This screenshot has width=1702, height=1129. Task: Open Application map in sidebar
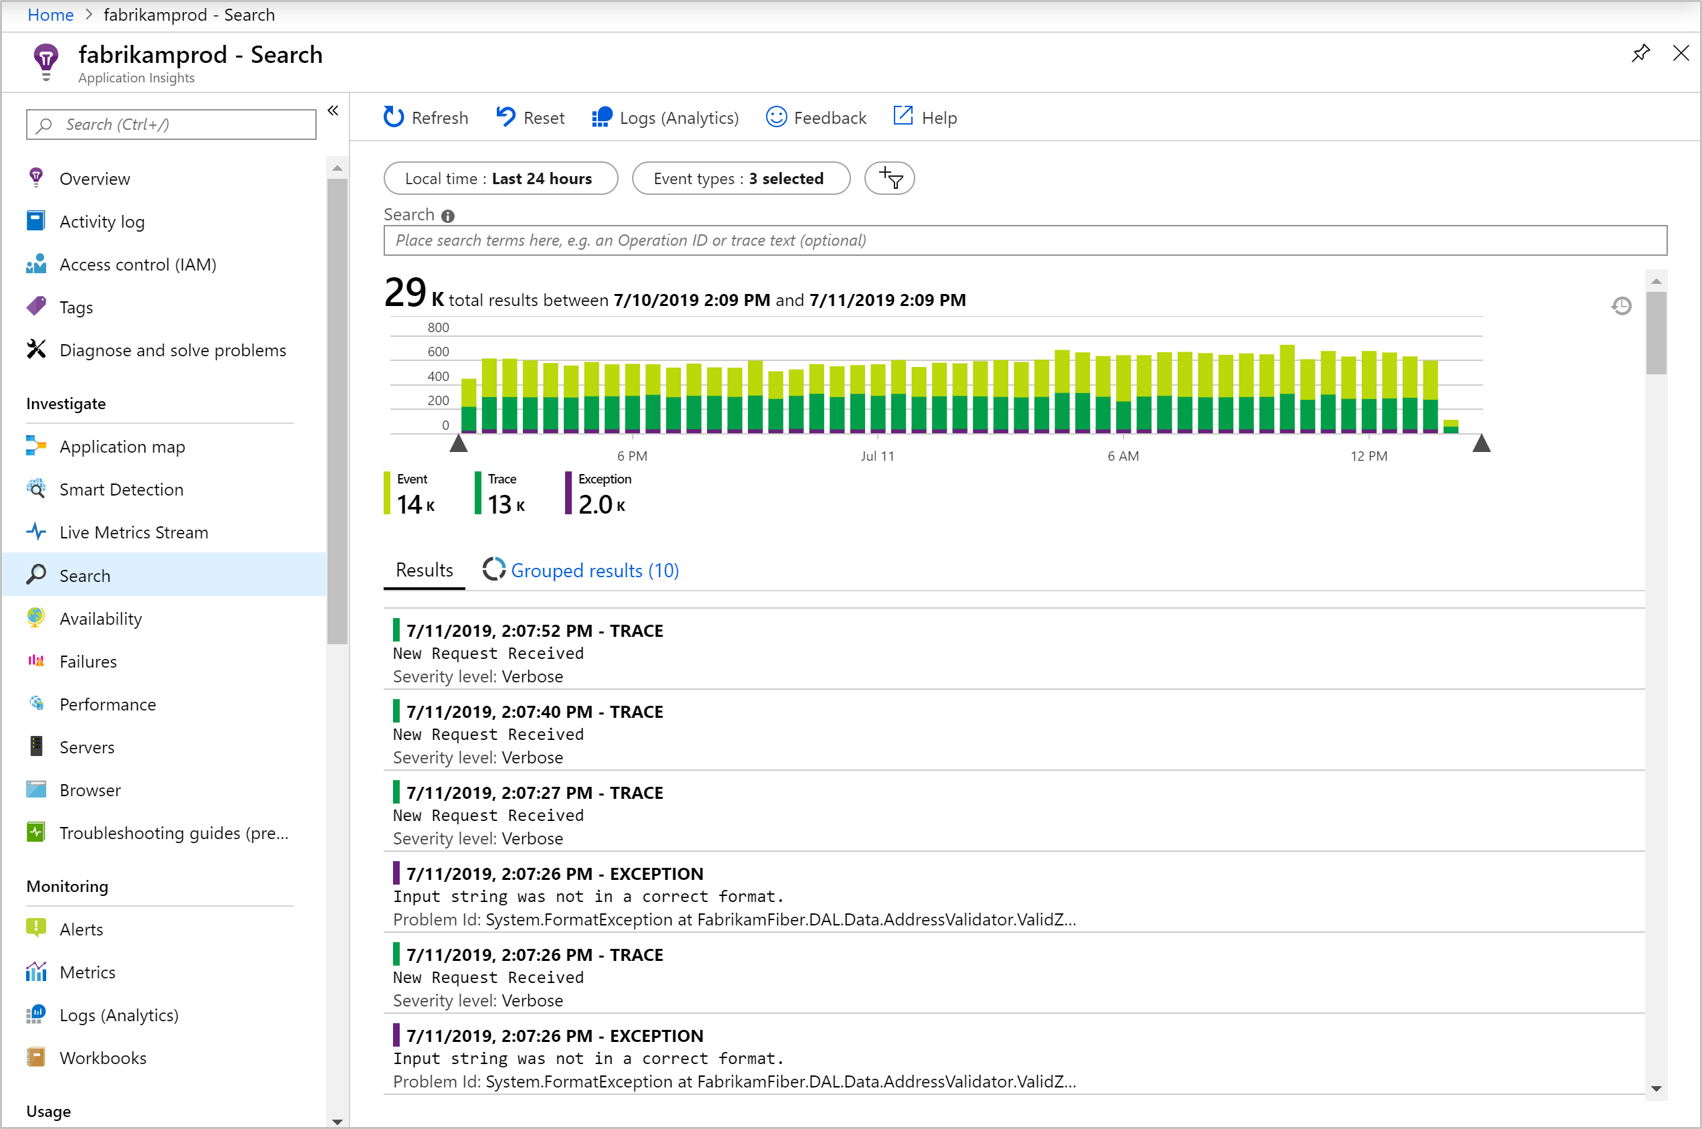coord(122,447)
